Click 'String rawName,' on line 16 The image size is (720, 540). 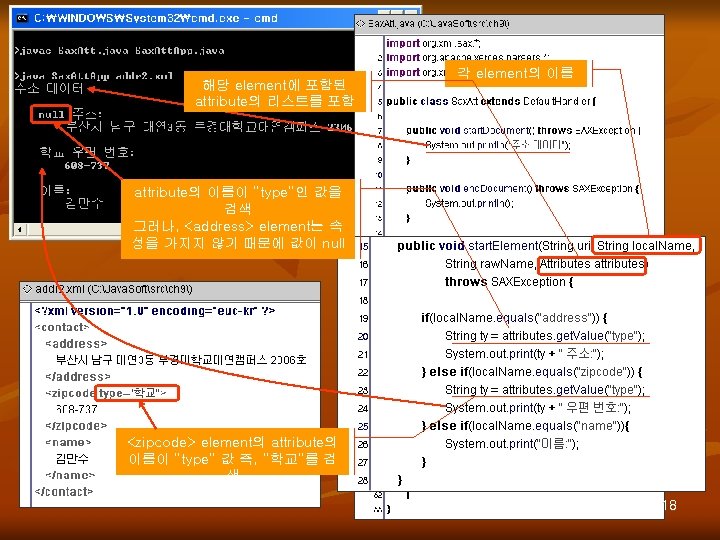coord(490,264)
